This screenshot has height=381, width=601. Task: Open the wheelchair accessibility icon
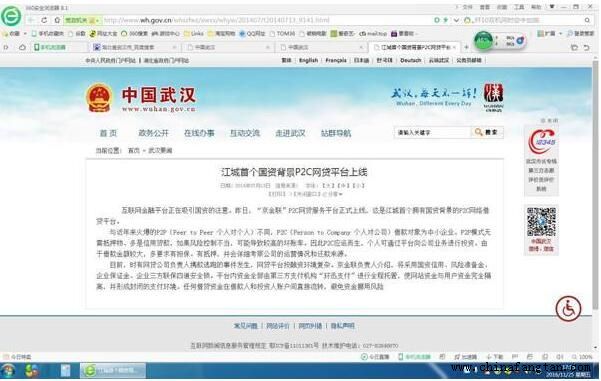(x=568, y=309)
